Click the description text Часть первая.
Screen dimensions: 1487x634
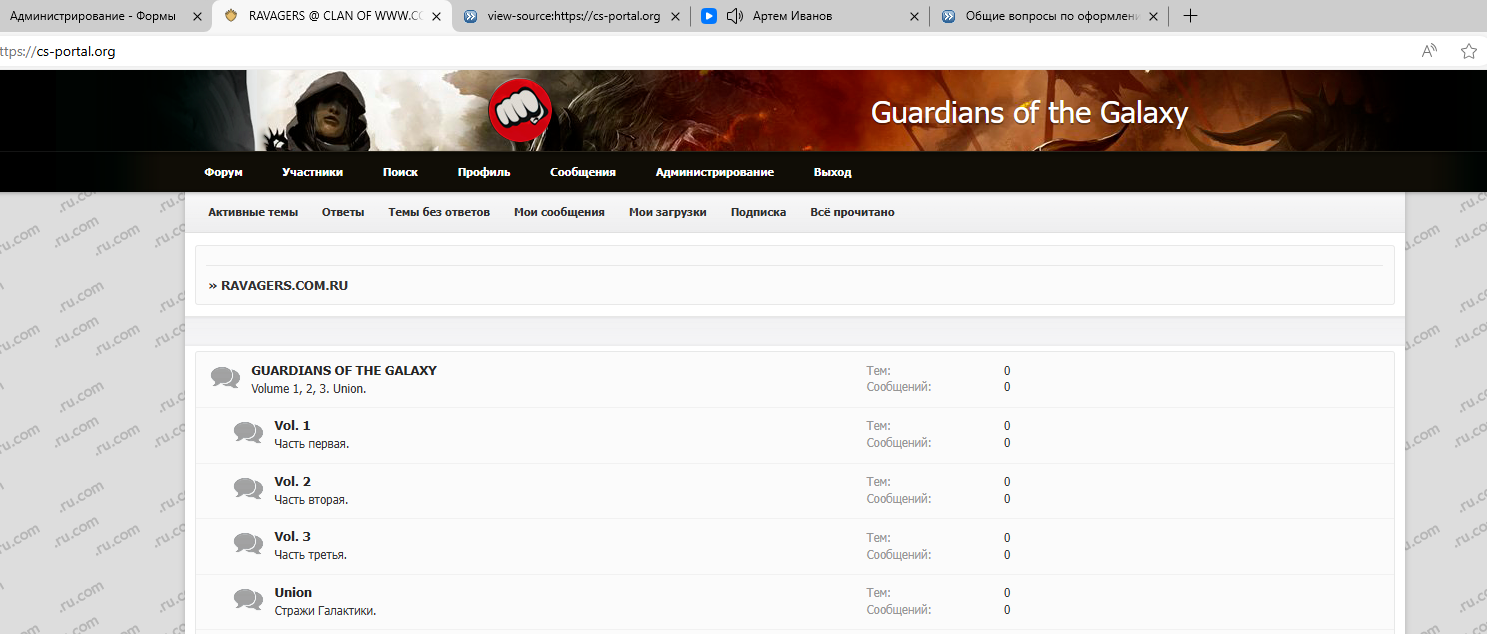311,444
